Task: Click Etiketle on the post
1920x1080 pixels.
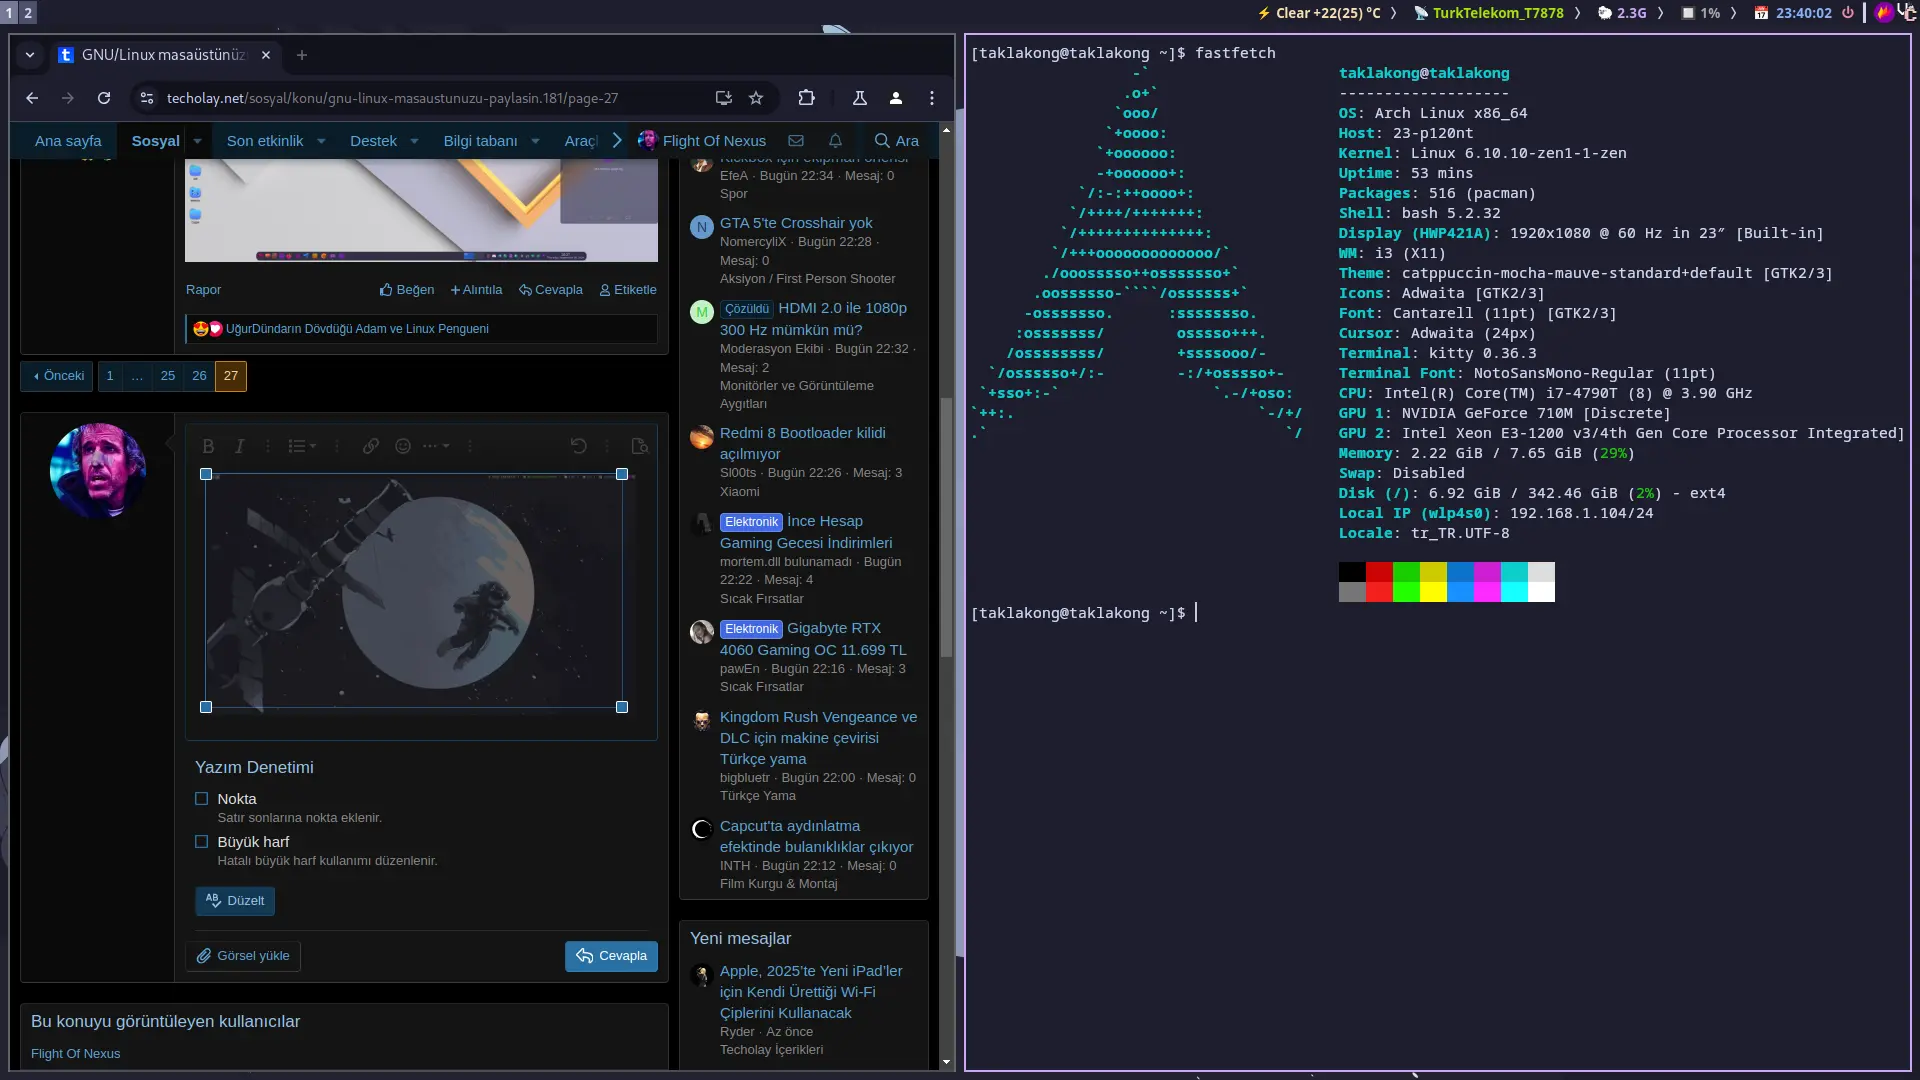Action: click(x=628, y=290)
